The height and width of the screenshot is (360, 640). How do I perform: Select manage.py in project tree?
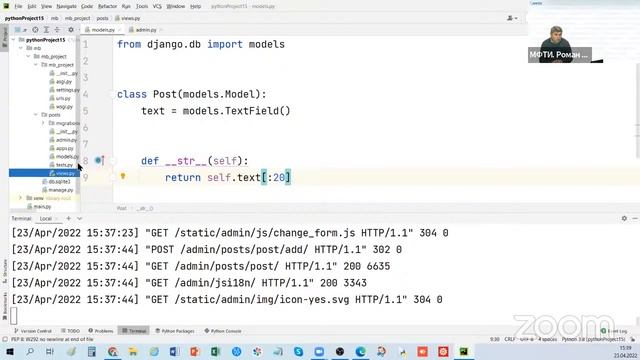pos(58,190)
